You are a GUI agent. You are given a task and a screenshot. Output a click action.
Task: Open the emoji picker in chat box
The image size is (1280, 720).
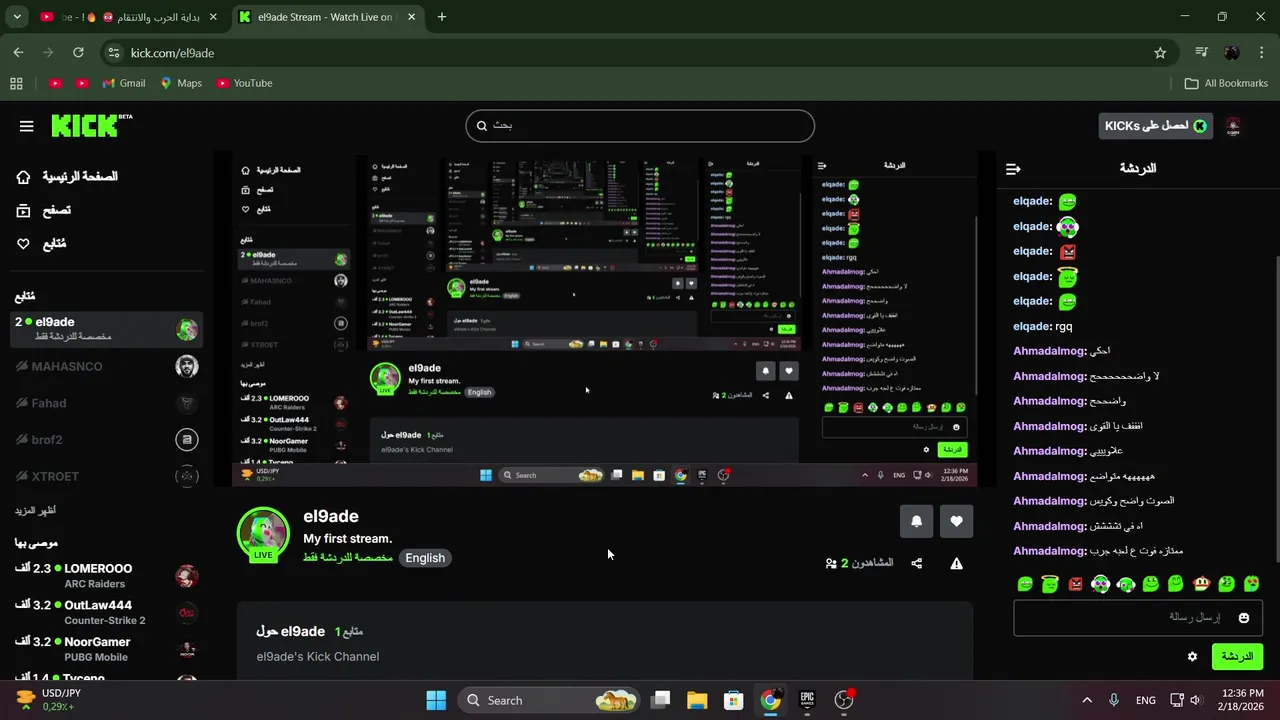pyautogui.click(x=1244, y=618)
